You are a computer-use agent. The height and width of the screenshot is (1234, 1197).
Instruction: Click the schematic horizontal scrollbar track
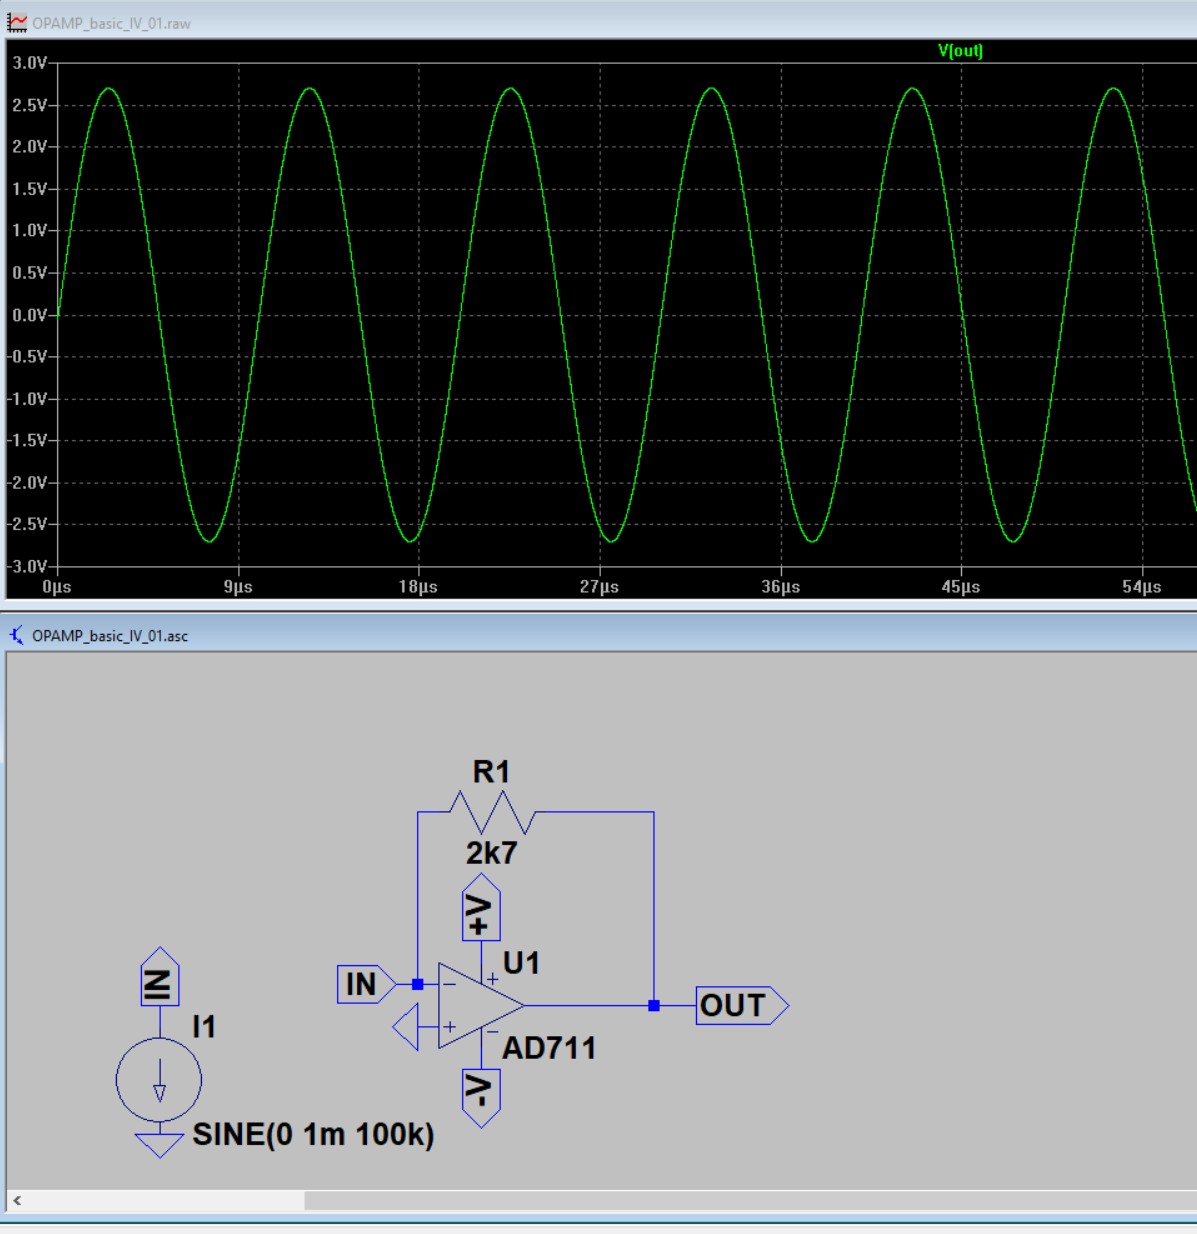coord(750,1200)
